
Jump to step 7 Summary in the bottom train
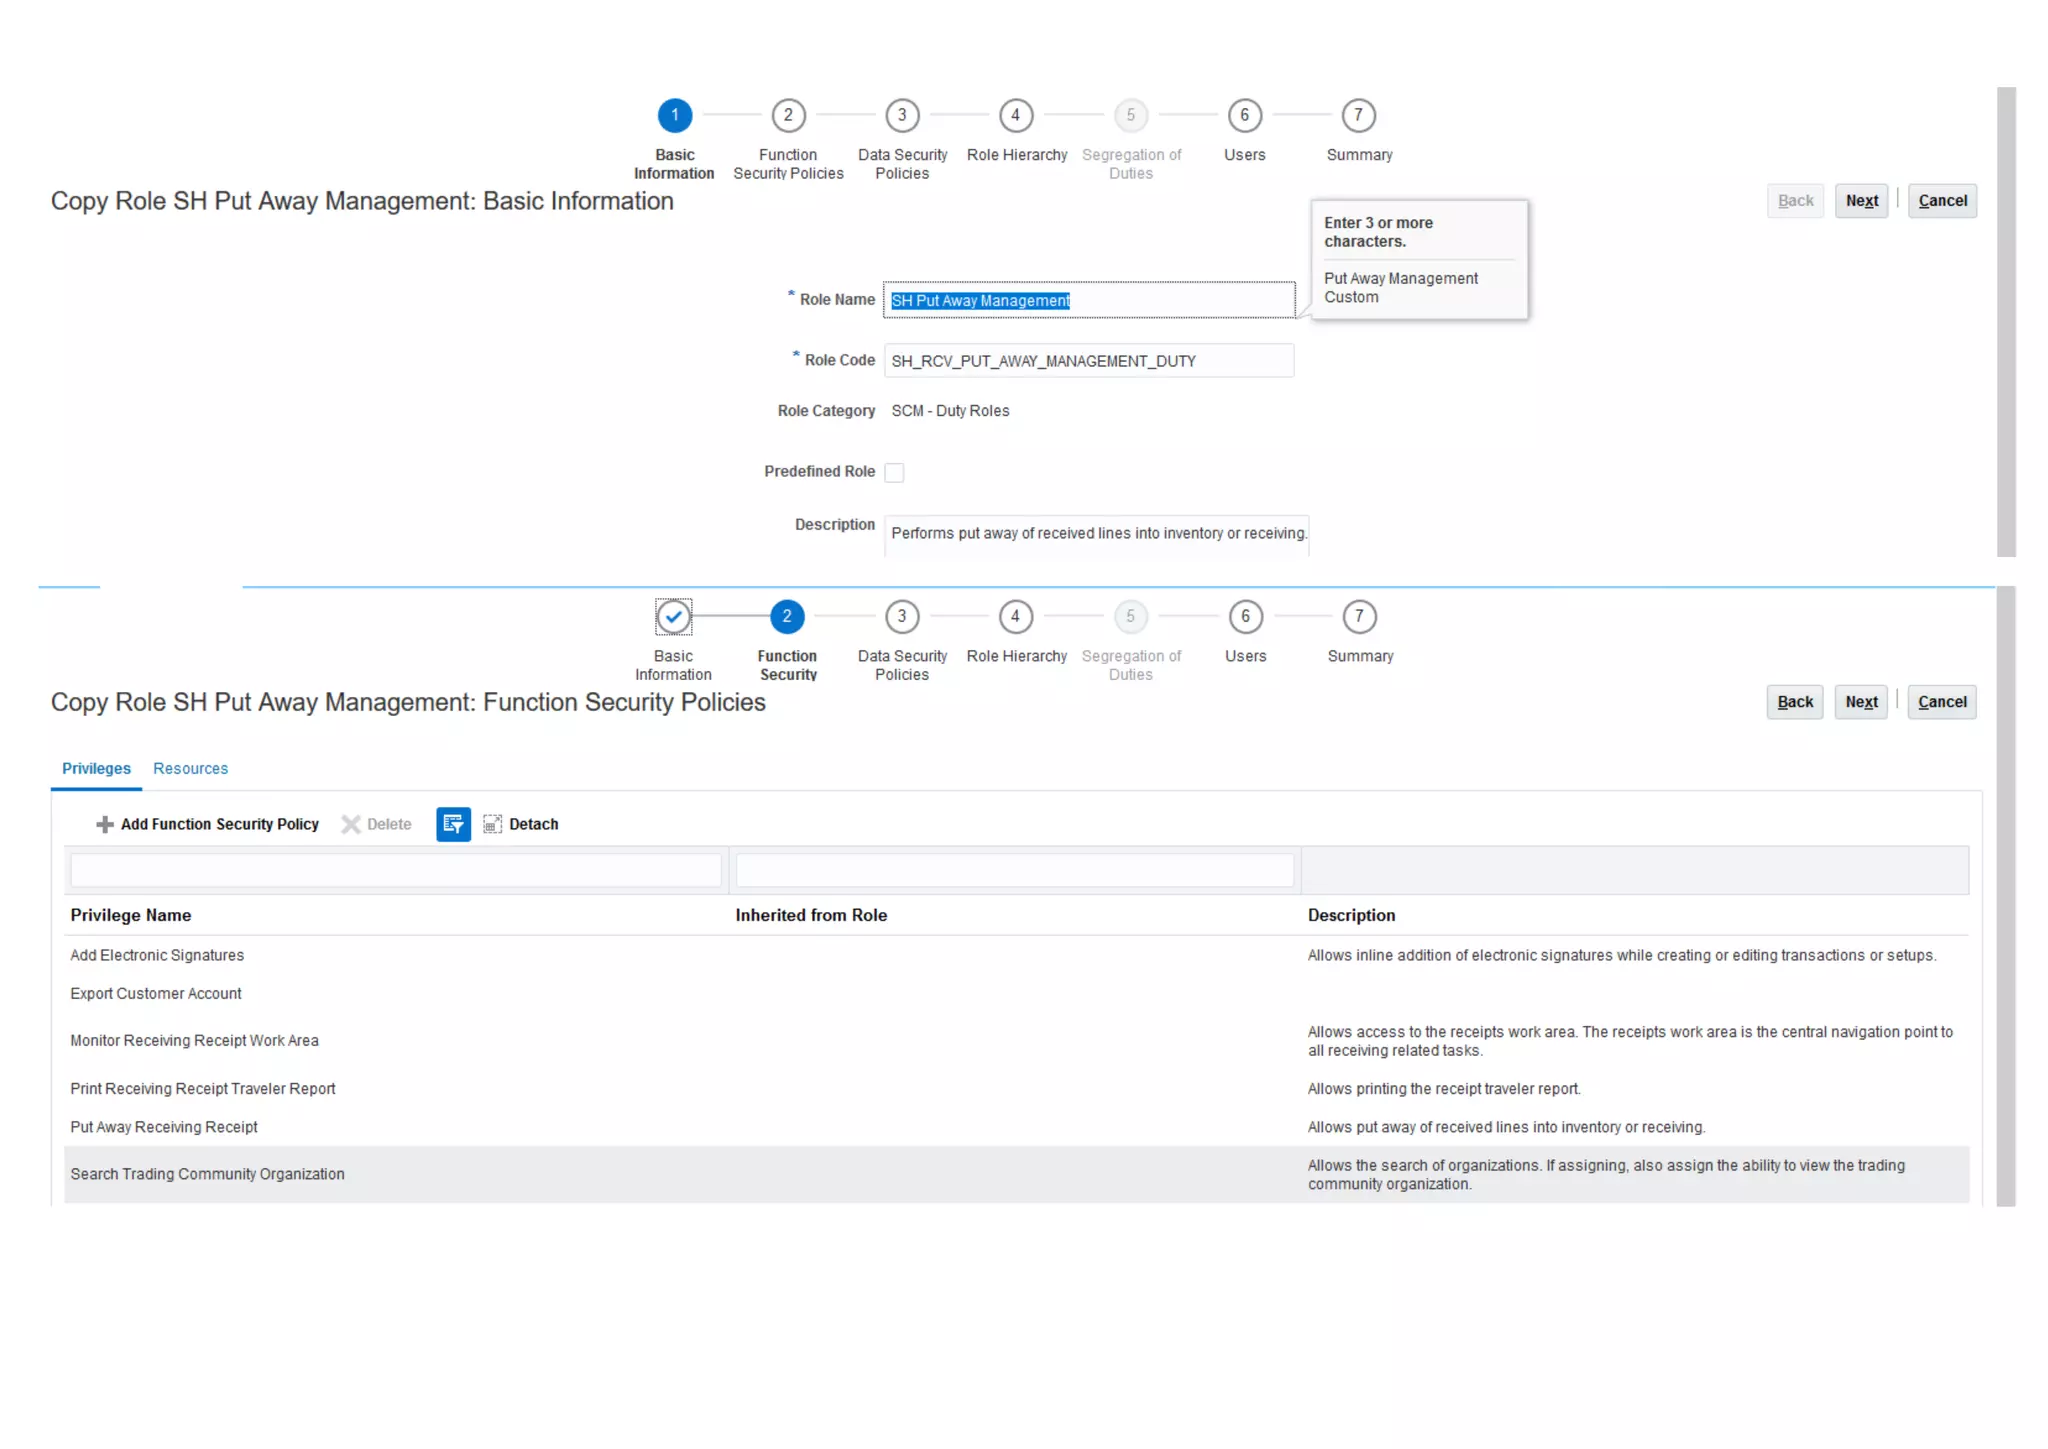[x=1359, y=617]
